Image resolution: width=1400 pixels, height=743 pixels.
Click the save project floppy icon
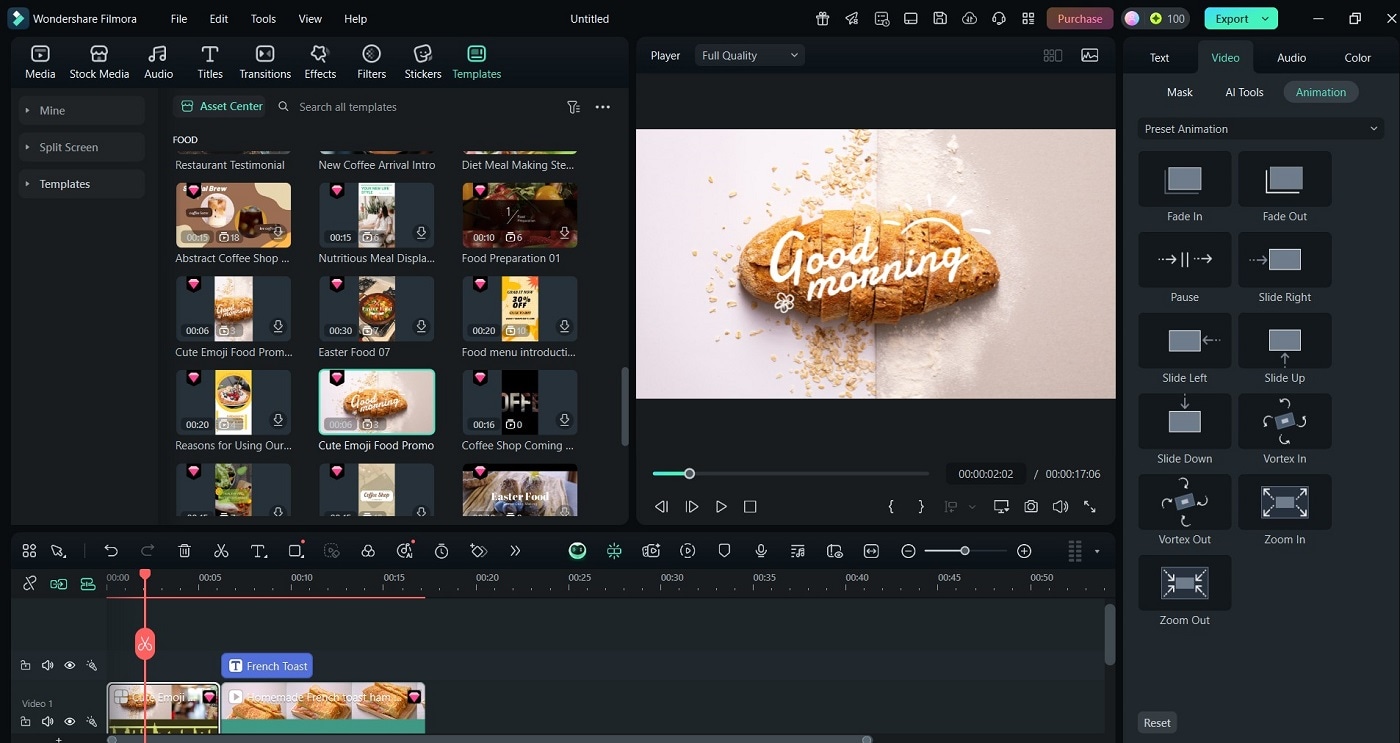[x=940, y=19]
